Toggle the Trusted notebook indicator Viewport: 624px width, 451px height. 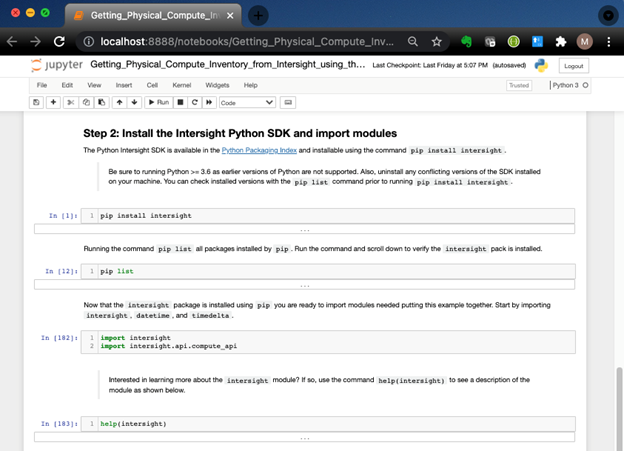pyautogui.click(x=519, y=86)
